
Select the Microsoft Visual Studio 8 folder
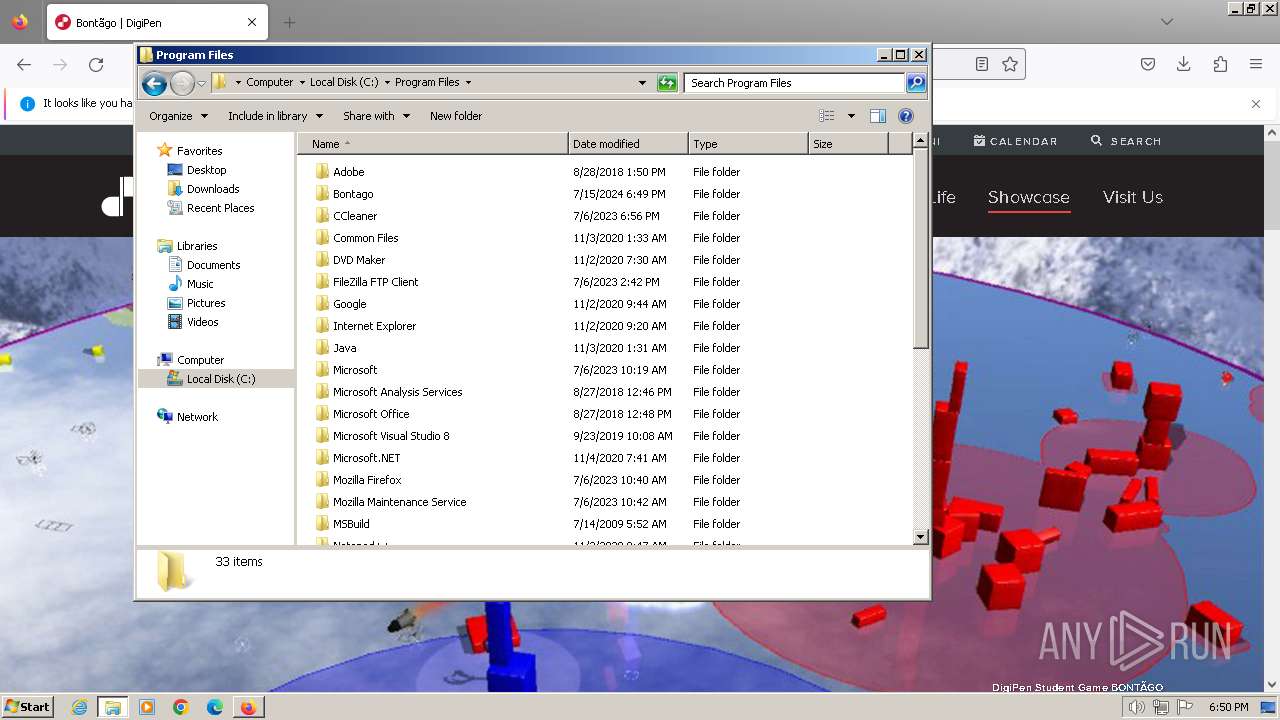(x=391, y=436)
